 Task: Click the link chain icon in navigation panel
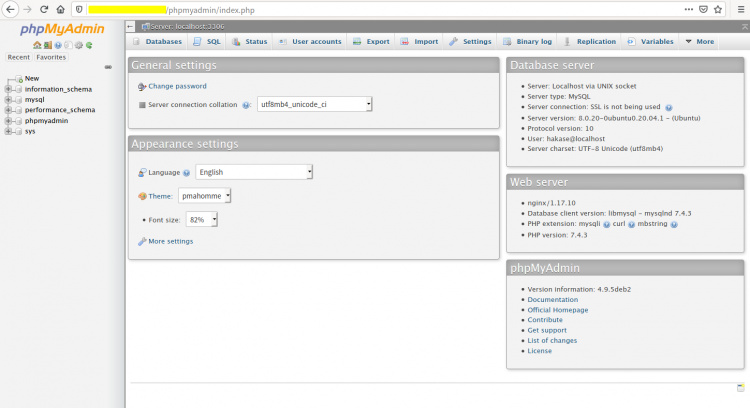(108, 67)
